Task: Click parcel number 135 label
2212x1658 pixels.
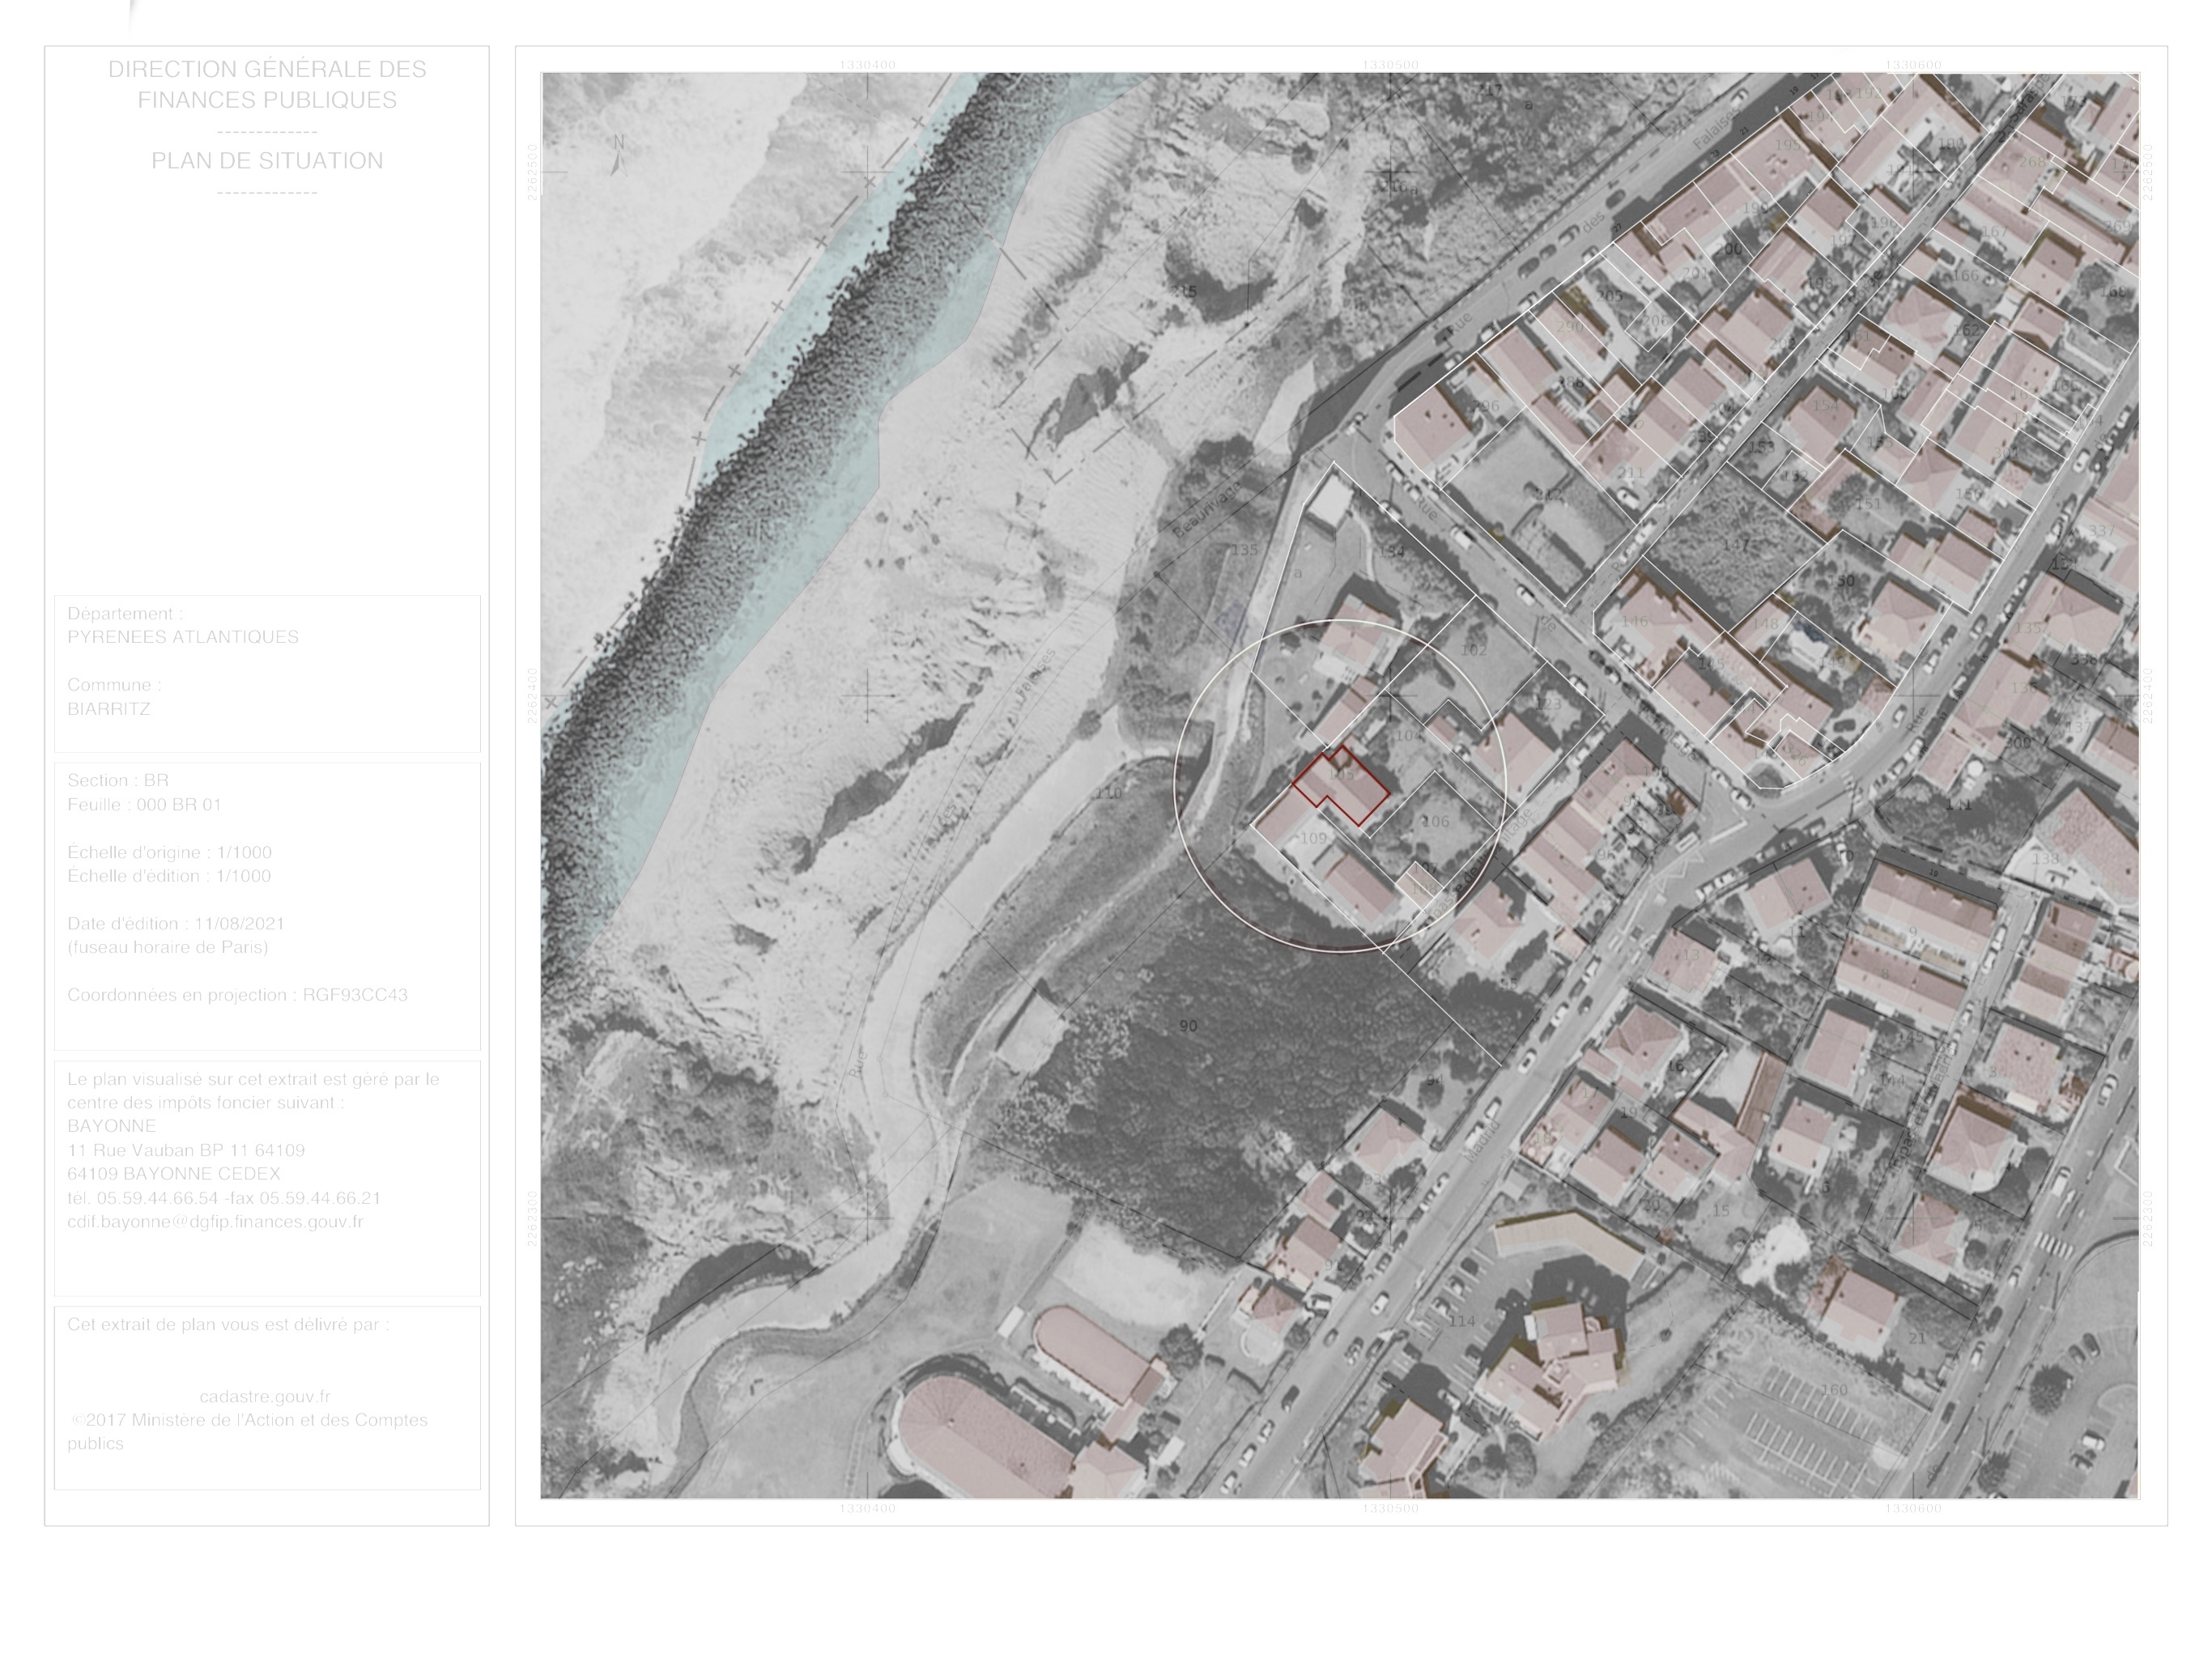Action: pyautogui.click(x=1244, y=550)
